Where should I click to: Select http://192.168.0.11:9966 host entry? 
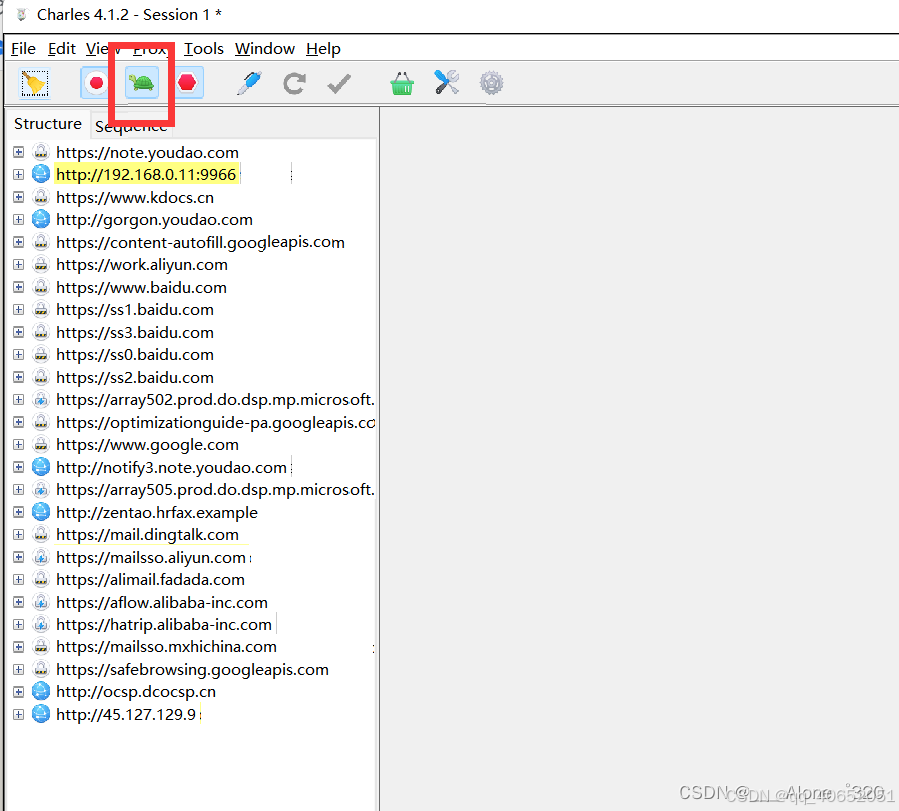146,174
